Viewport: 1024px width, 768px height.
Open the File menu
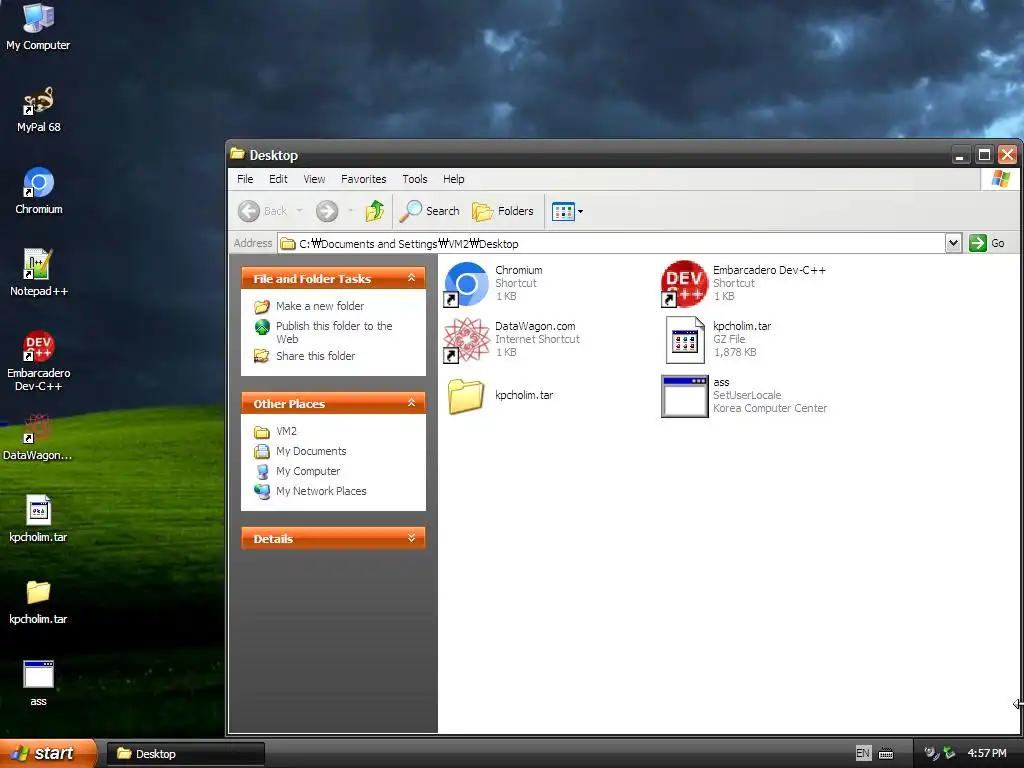tap(245, 179)
